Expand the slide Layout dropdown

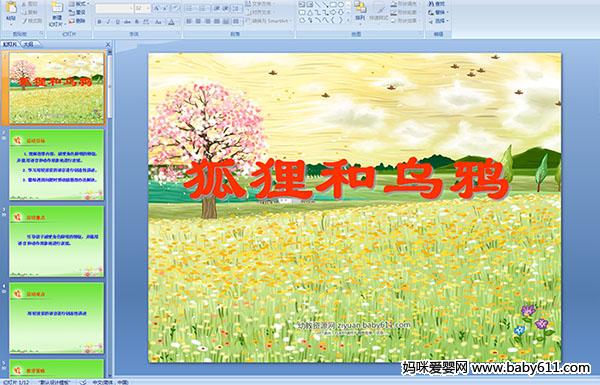[x=79, y=4]
